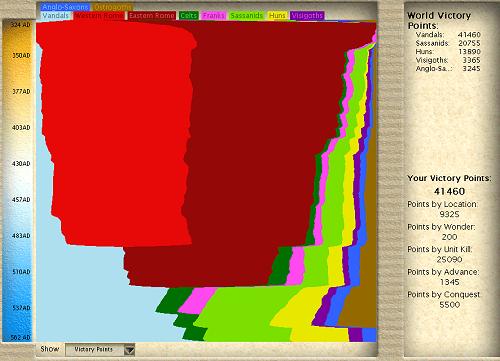This screenshot has height=361, width=500.
Task: Pick the Sassanids legend label
Action: [x=246, y=16]
